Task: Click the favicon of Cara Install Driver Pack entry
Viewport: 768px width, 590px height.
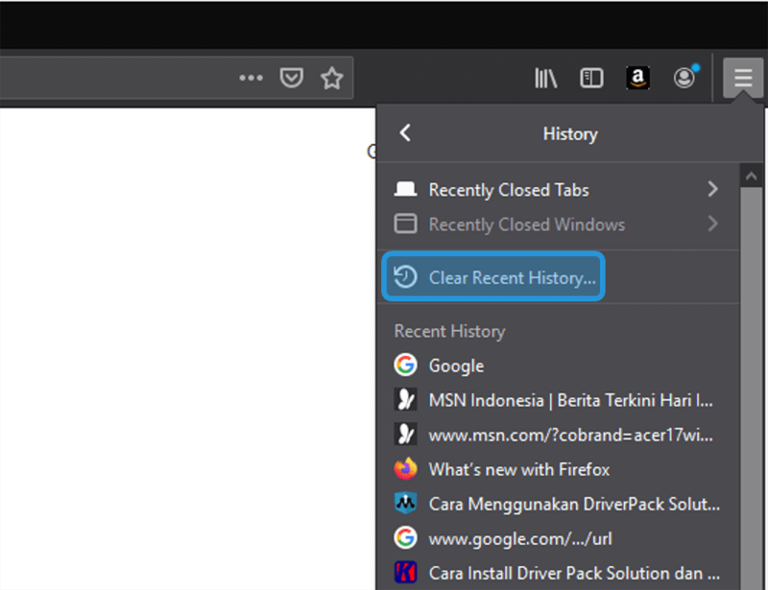Action: tap(406, 573)
